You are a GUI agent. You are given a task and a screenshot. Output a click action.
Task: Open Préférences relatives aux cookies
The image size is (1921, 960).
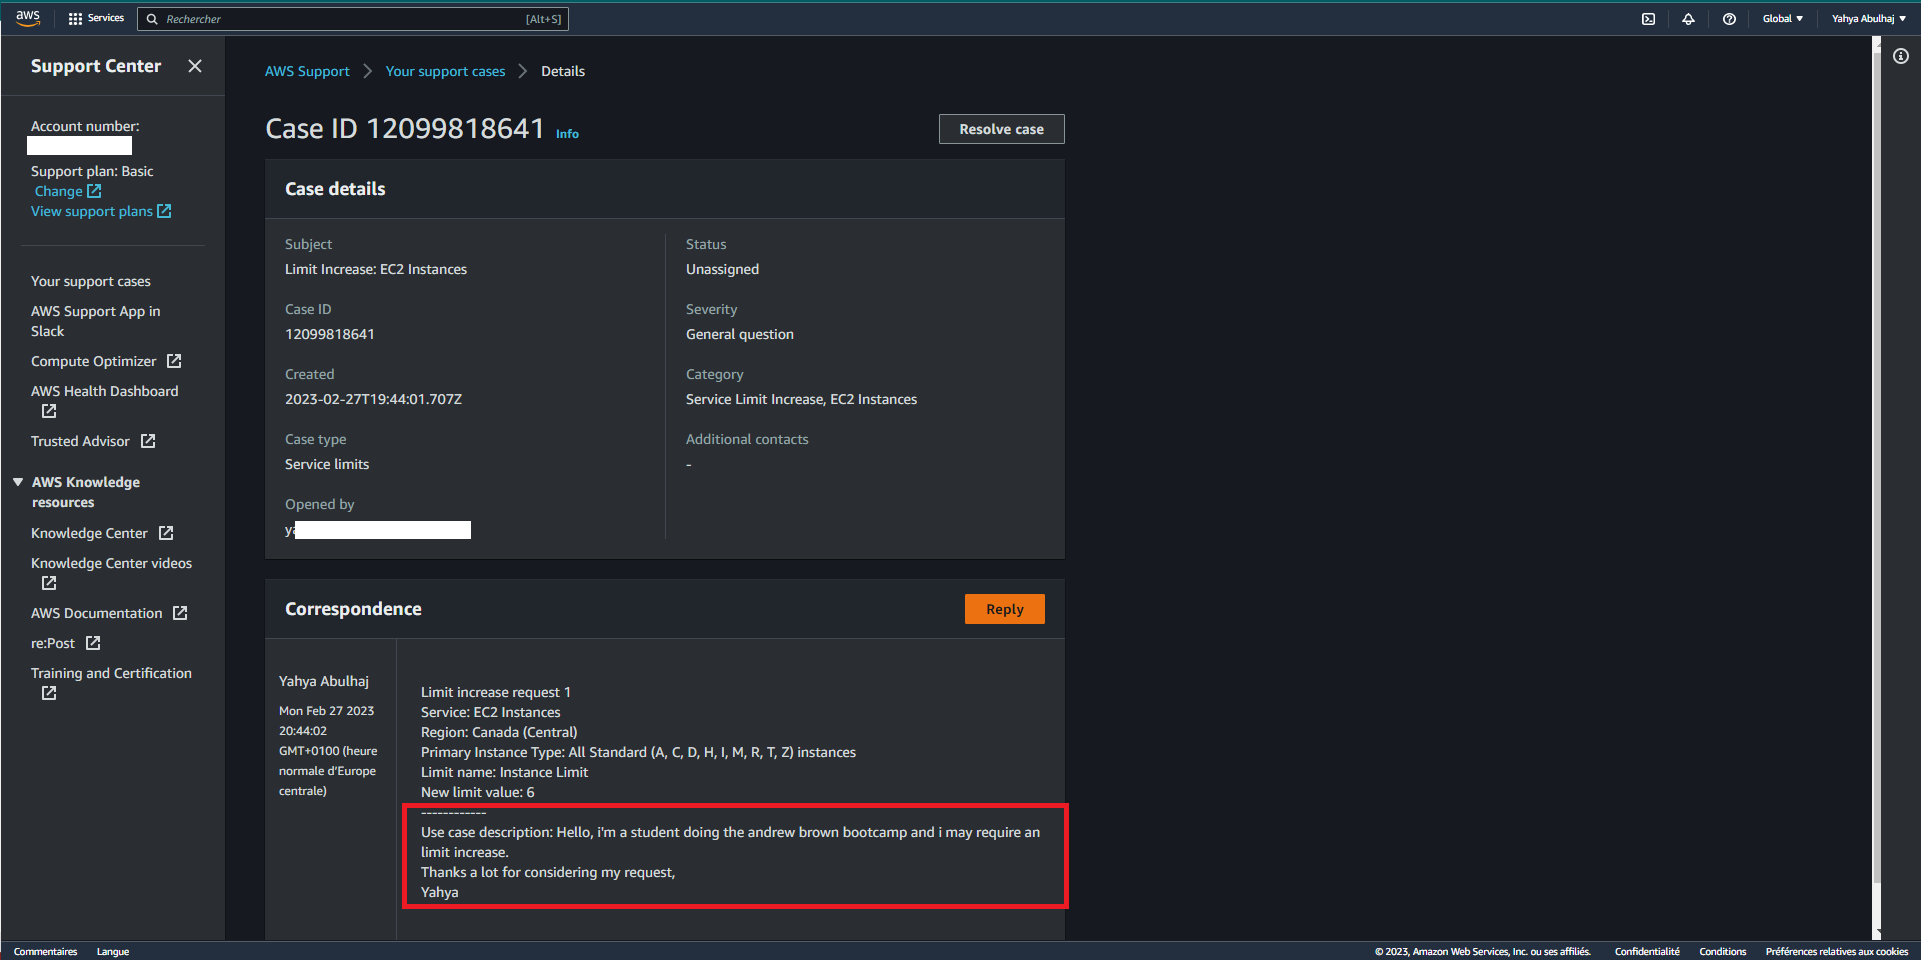[x=1837, y=951]
